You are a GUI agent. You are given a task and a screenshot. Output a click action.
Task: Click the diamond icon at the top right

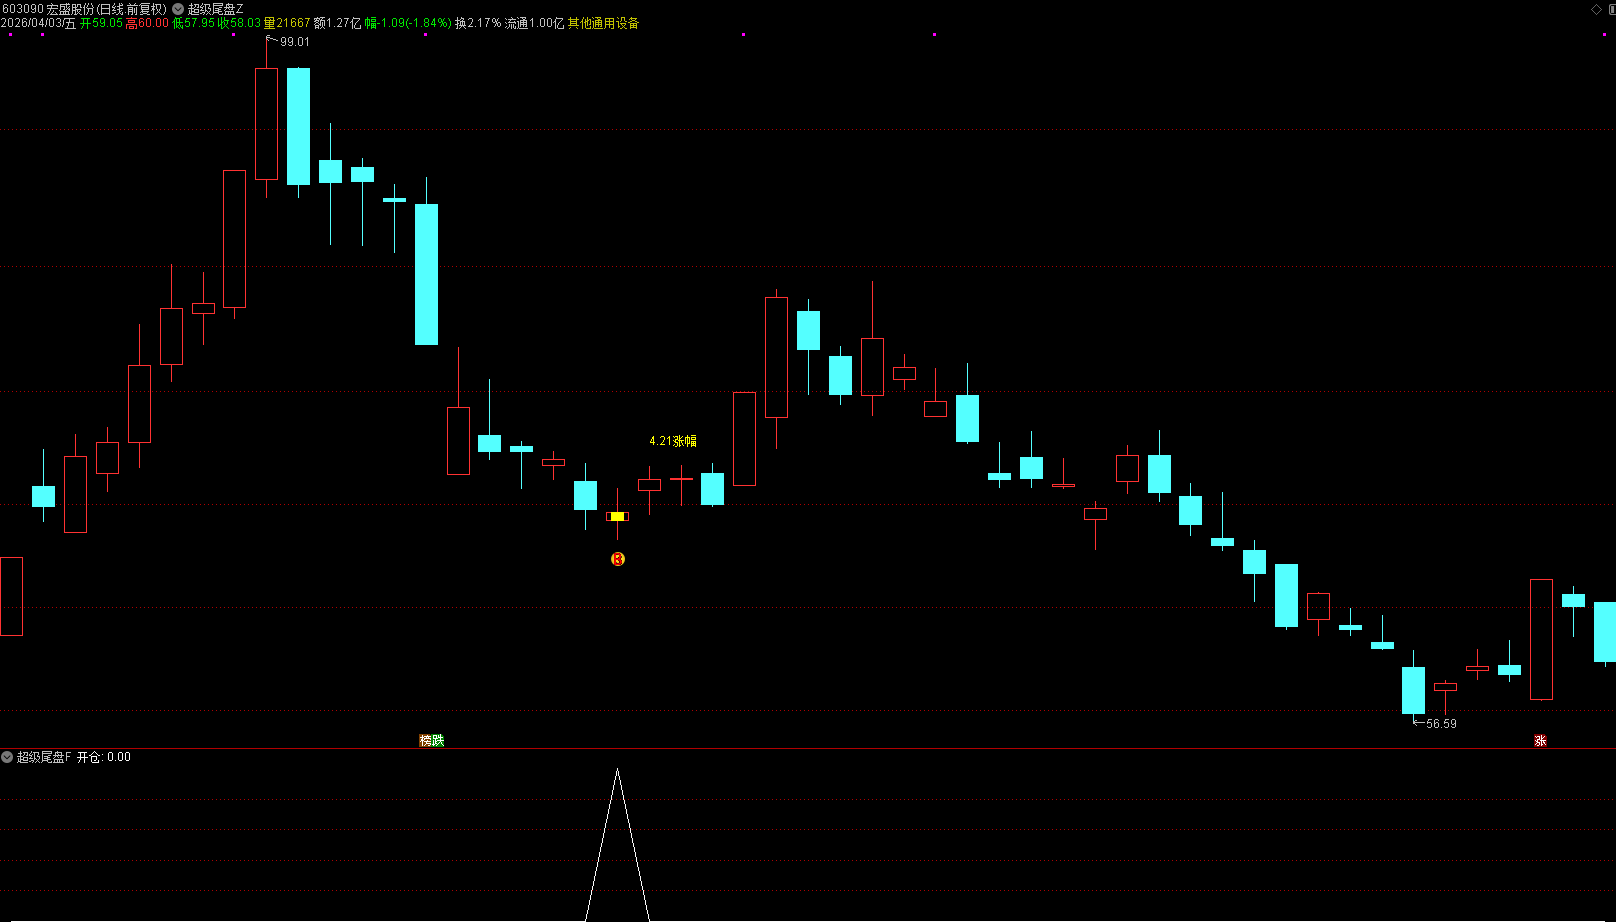1596,9
